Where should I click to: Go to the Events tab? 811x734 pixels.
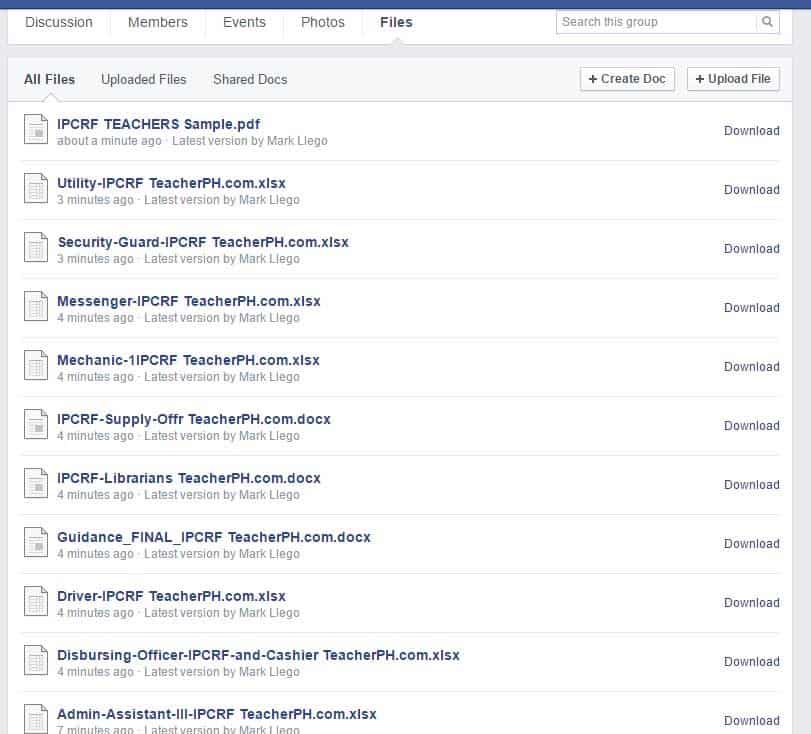(x=244, y=22)
